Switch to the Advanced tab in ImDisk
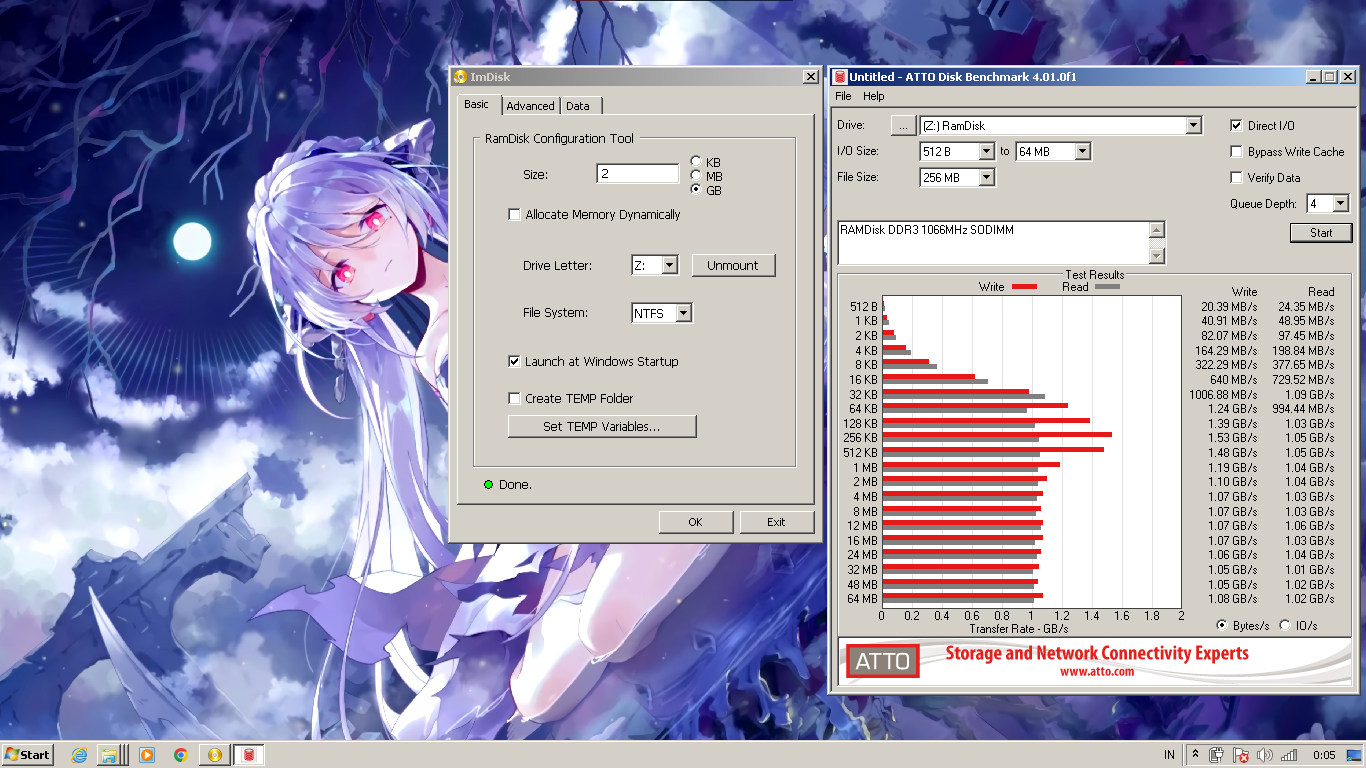The image size is (1366, 768). coord(530,106)
